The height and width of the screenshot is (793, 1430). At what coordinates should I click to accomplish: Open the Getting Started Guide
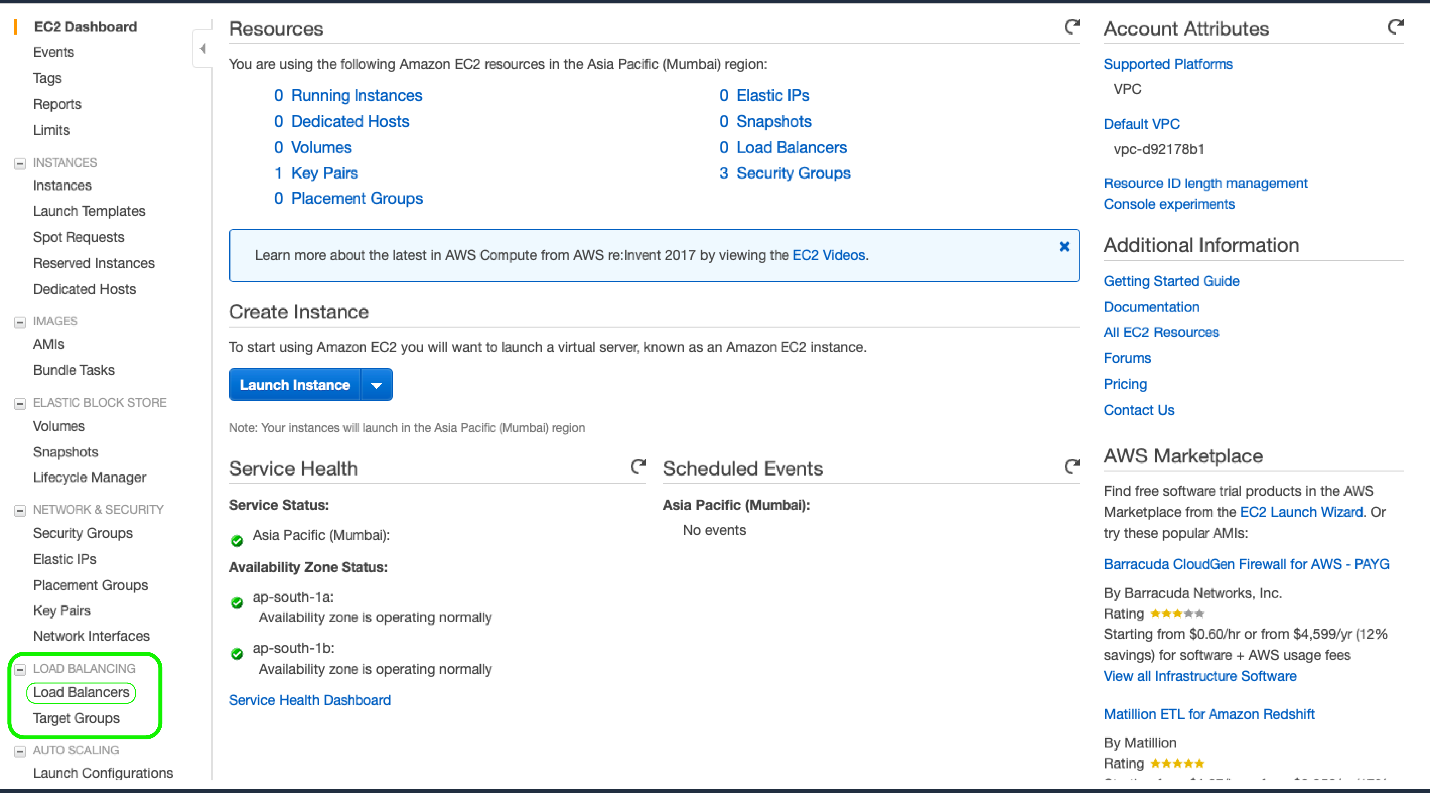click(x=1172, y=281)
